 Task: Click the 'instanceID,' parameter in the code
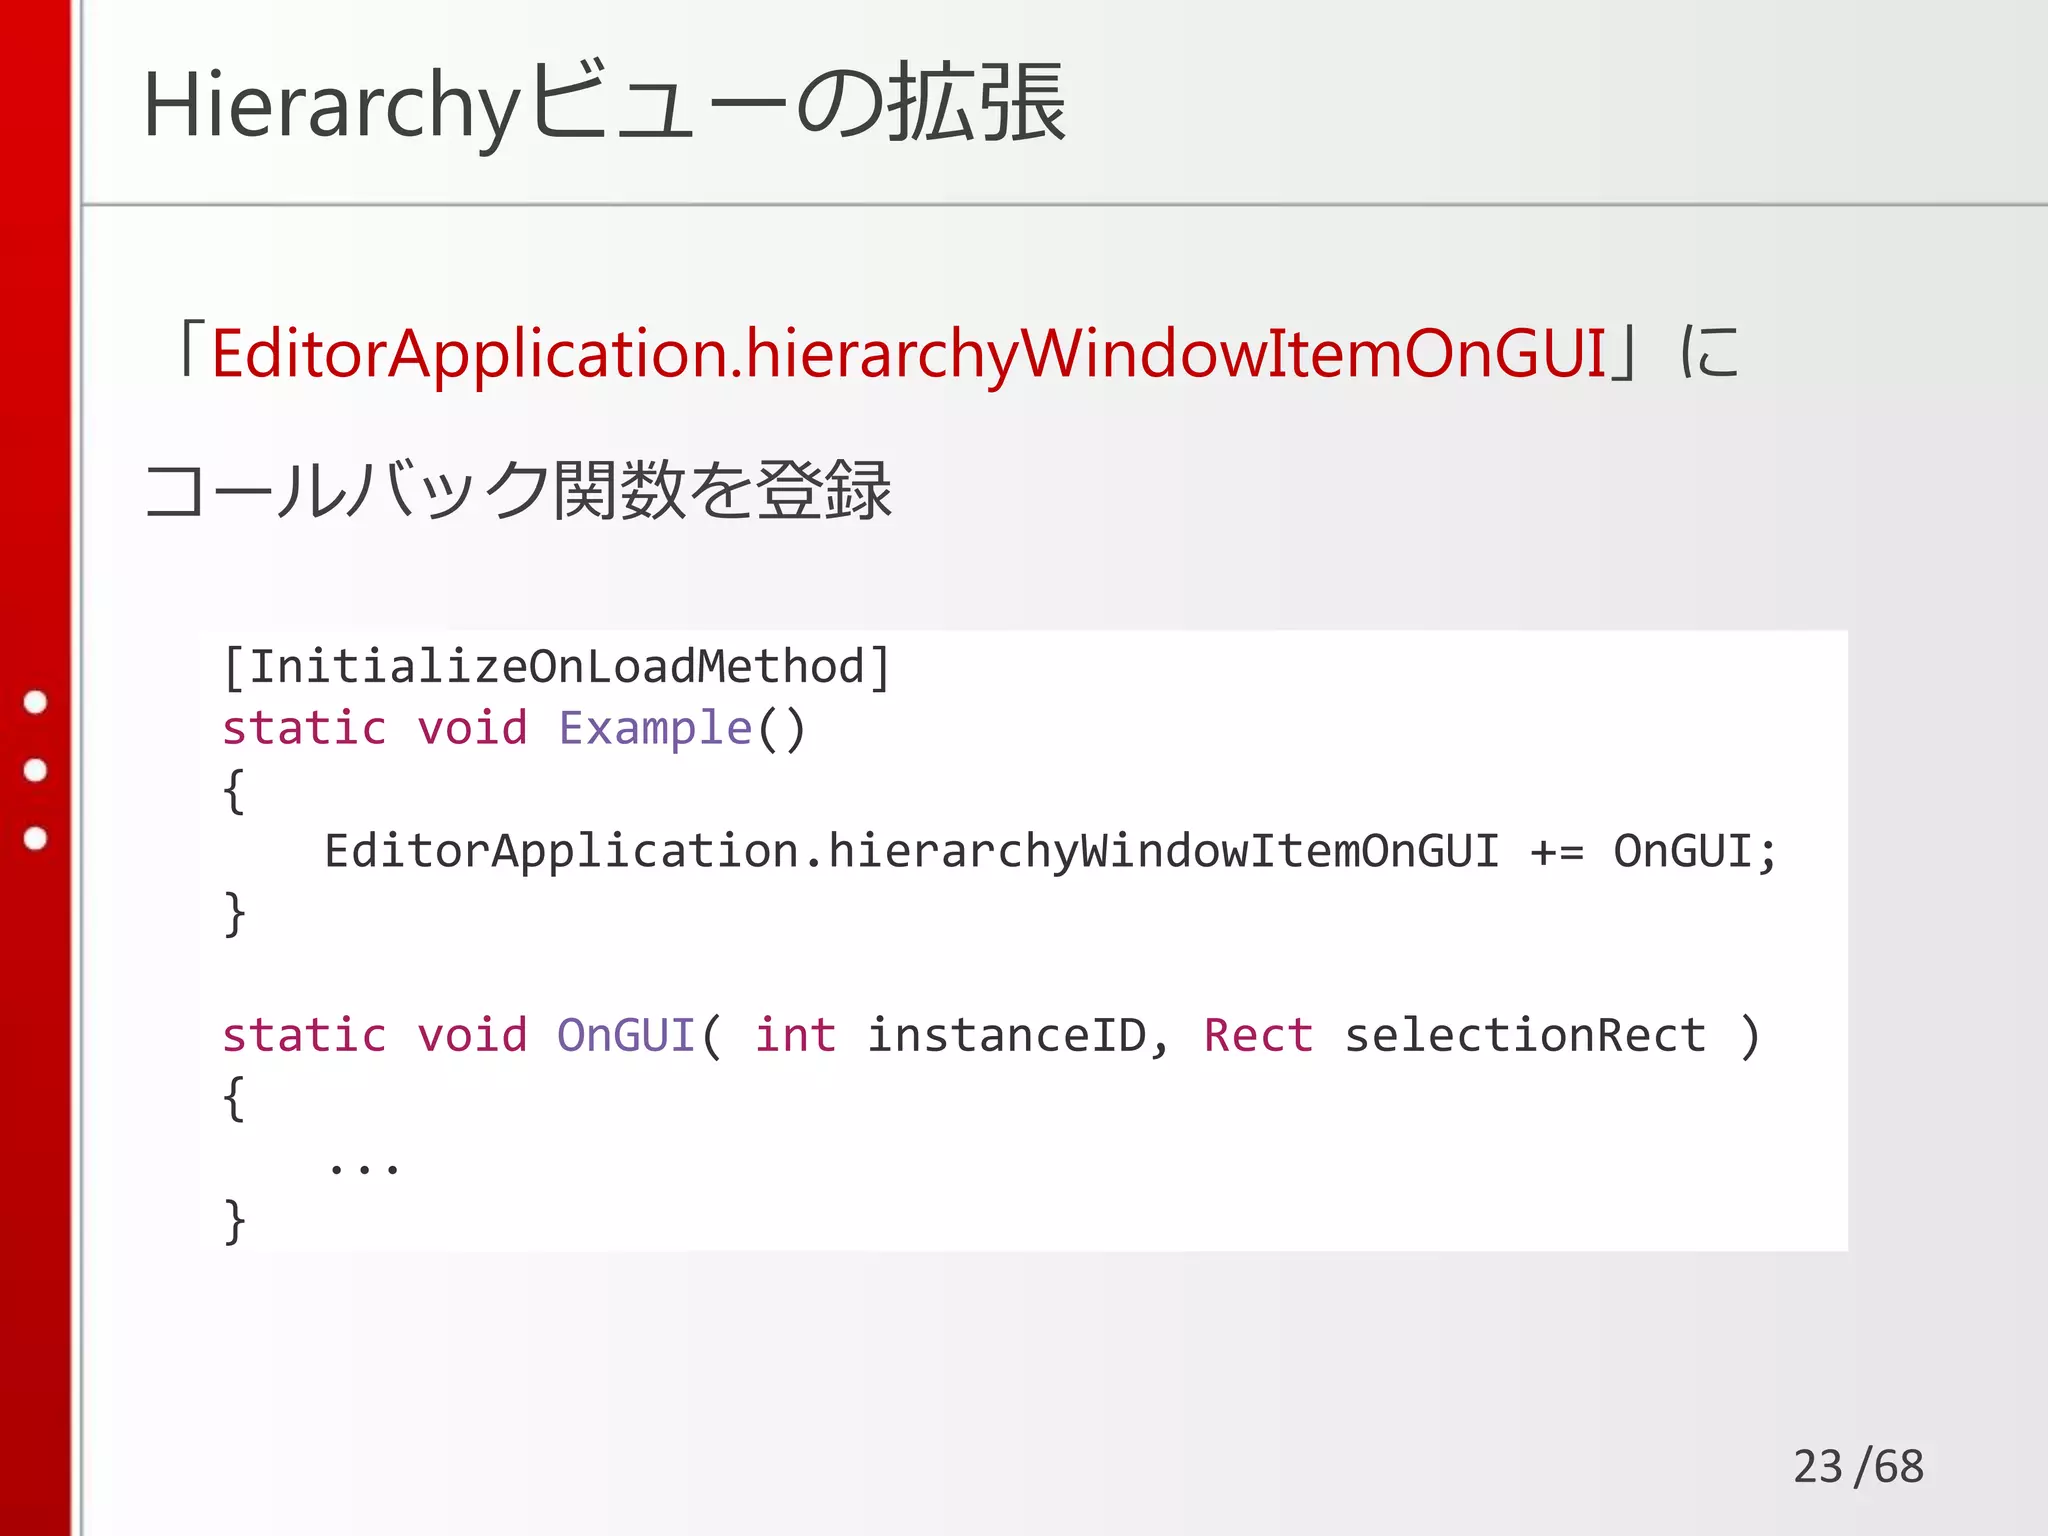[1017, 1035]
